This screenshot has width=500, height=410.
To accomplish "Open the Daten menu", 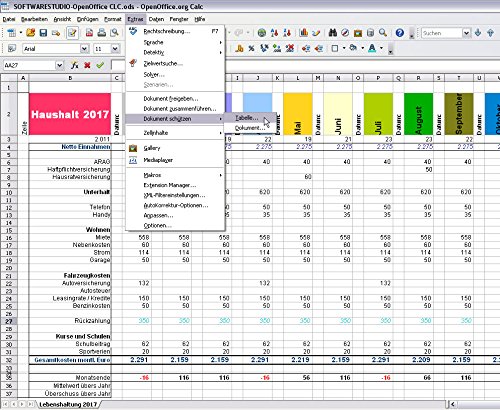I will click(156, 19).
